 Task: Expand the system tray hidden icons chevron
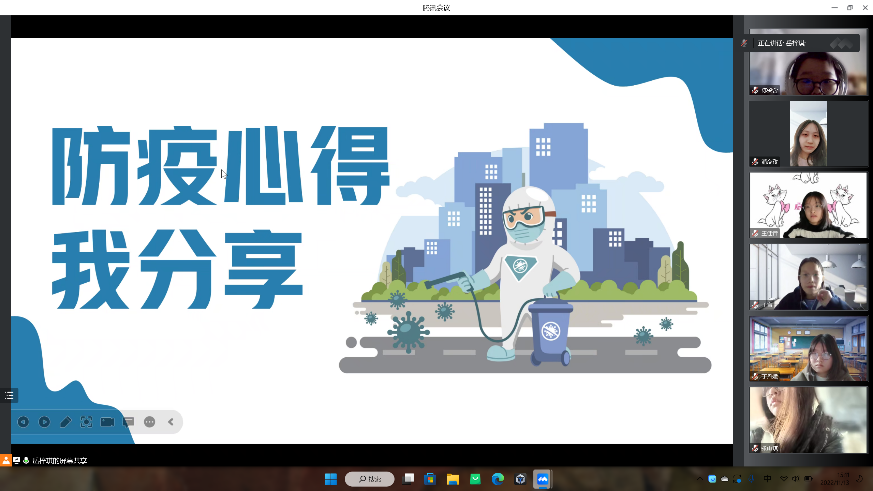coord(698,479)
